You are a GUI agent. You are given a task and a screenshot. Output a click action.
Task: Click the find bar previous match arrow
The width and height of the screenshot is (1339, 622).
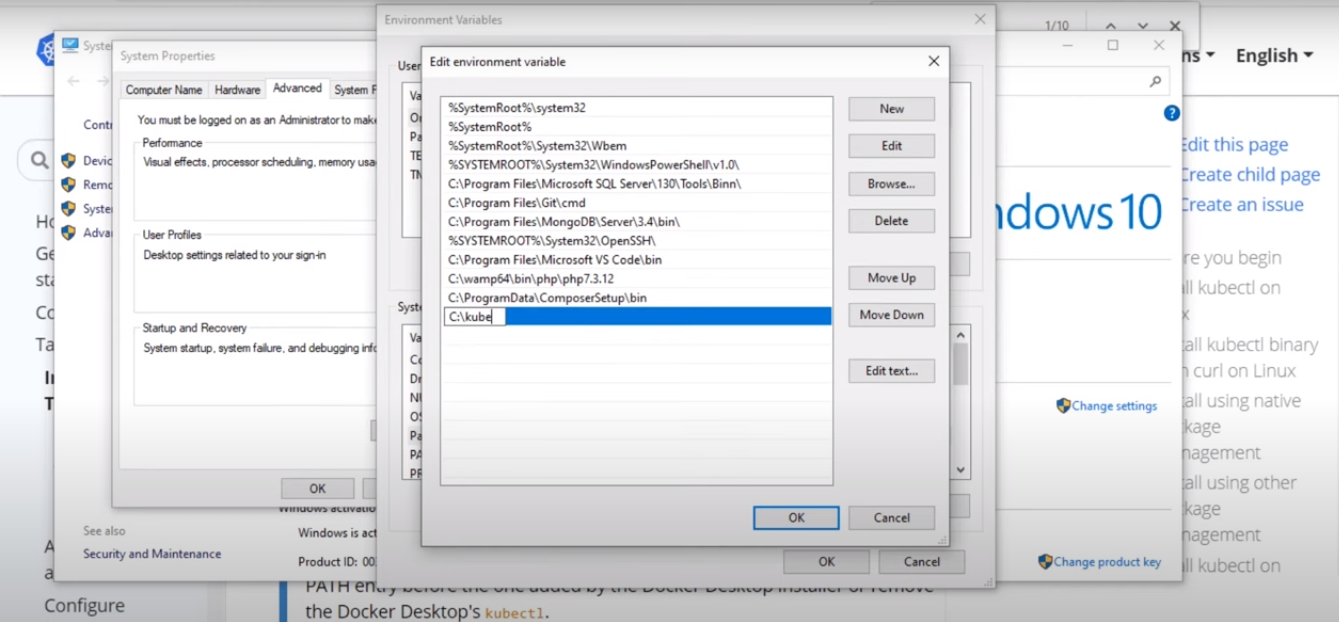coord(1111,26)
